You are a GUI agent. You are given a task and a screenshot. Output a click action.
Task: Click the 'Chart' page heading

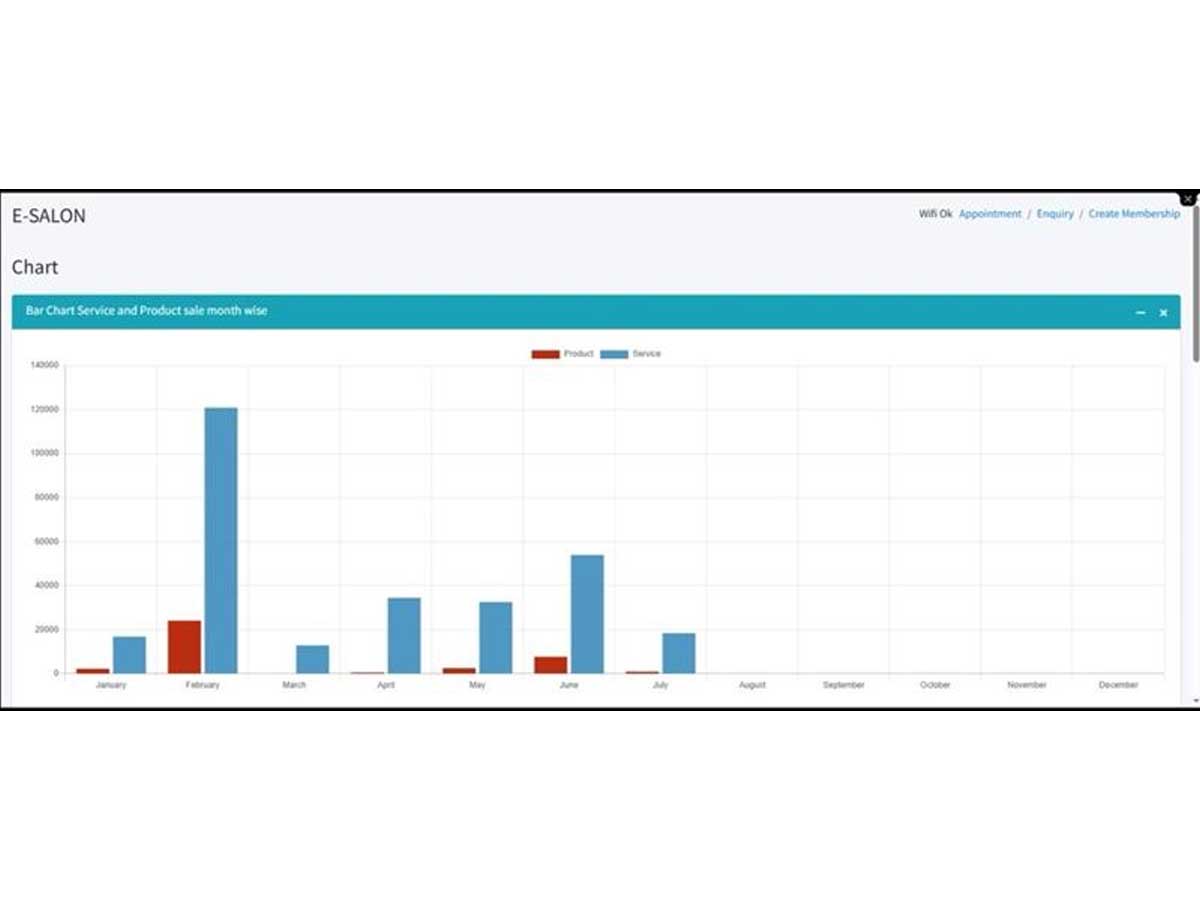(35, 267)
